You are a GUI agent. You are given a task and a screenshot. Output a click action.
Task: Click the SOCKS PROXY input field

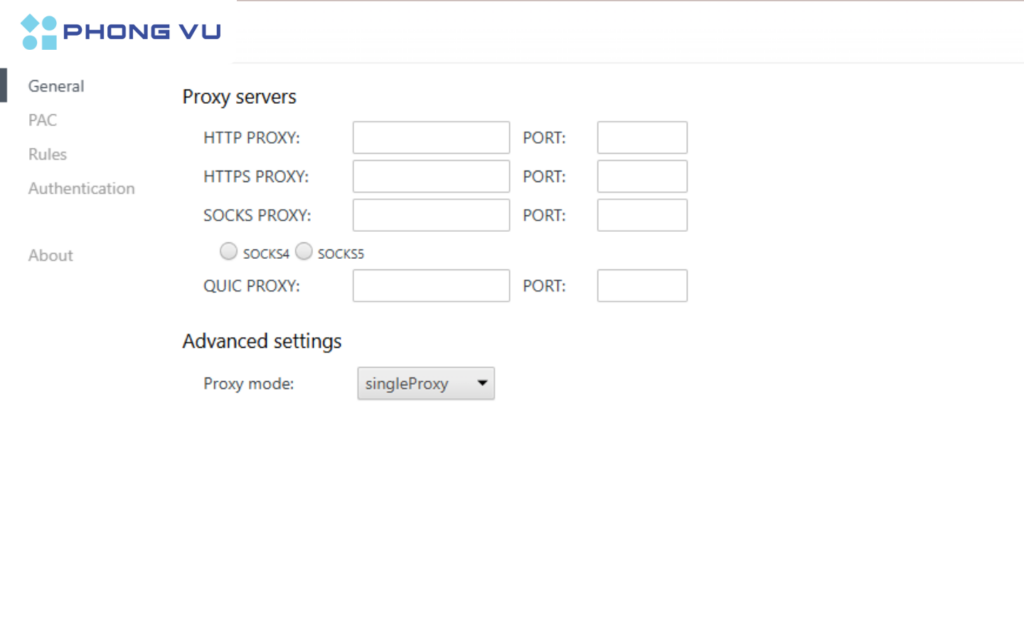430,215
